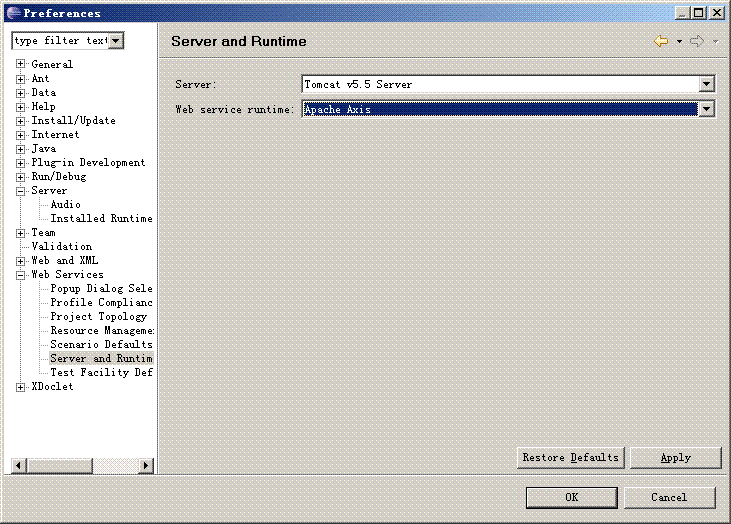
Task: Expand the Internet tree node
Action: point(20,135)
